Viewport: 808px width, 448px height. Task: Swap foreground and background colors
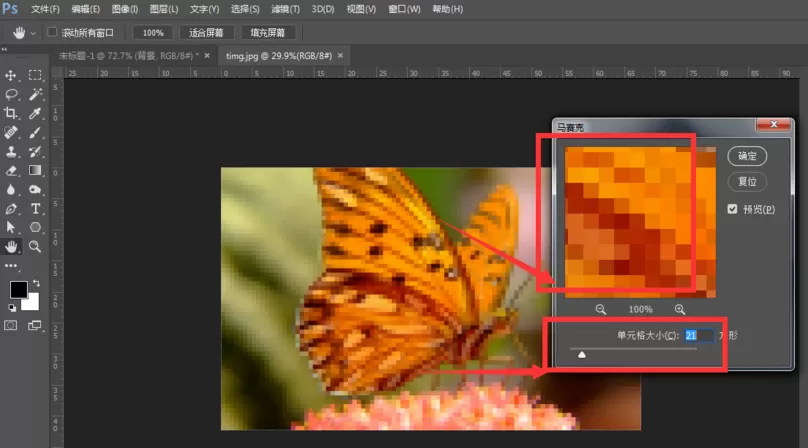click(x=36, y=283)
